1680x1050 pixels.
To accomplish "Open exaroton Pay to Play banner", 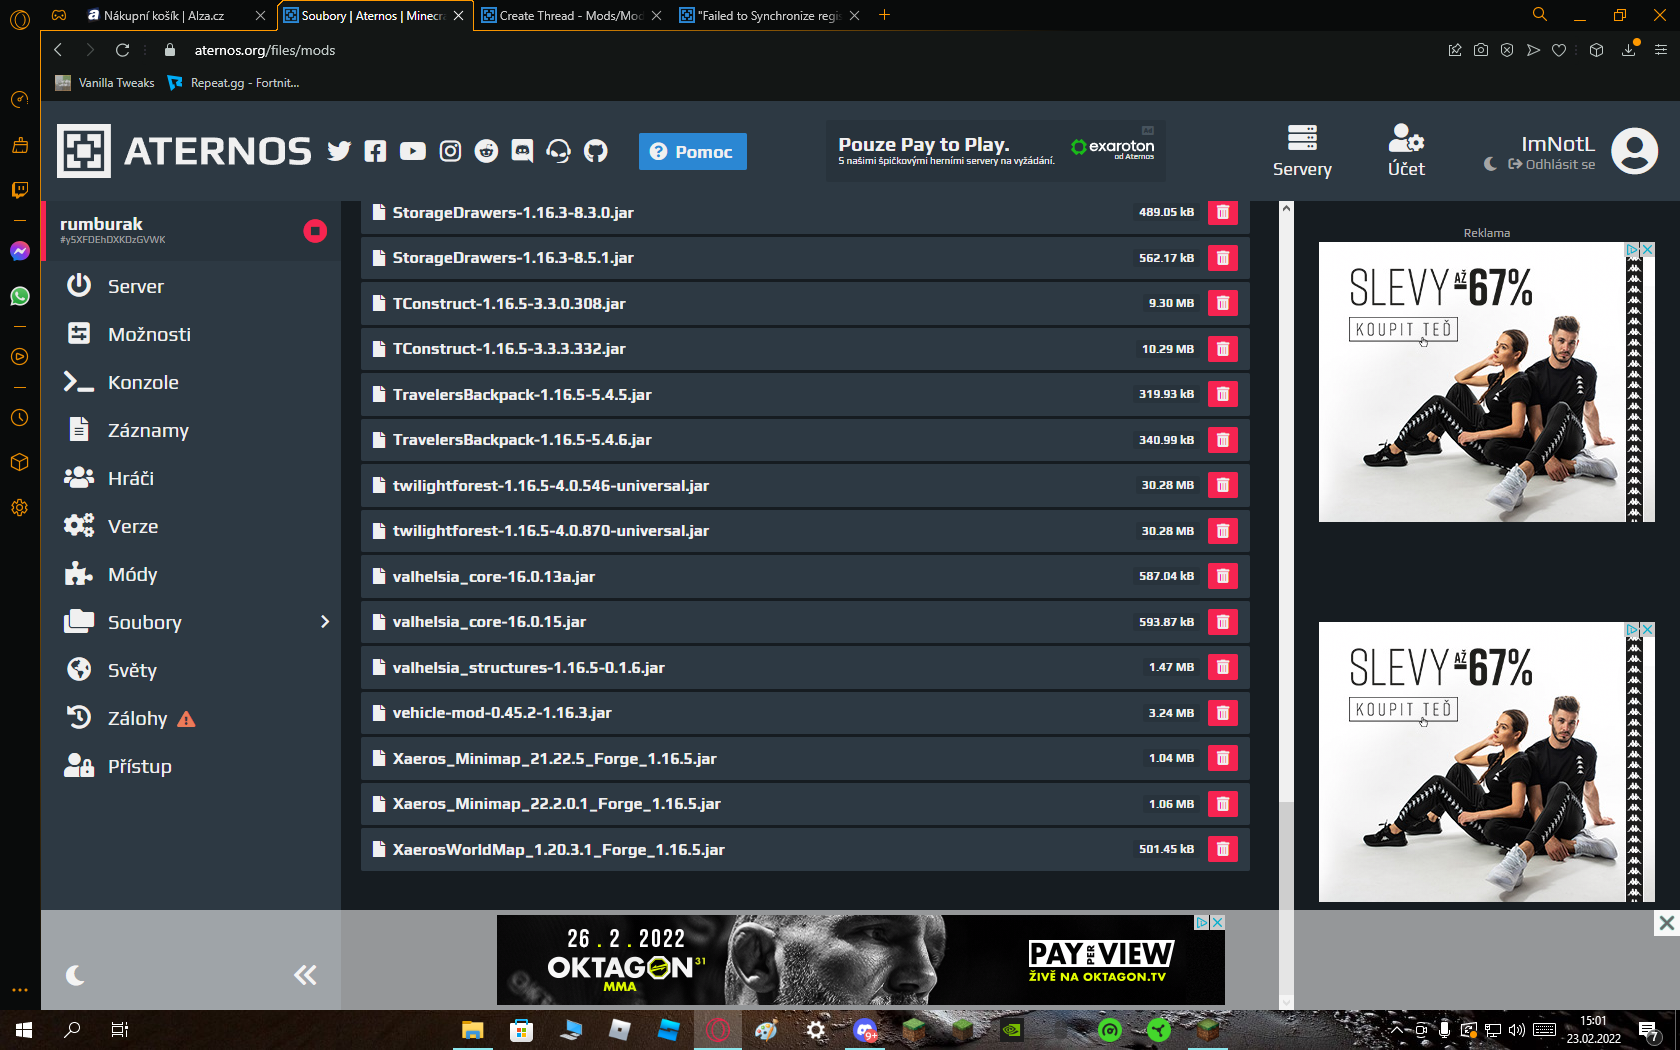I will (x=996, y=151).
